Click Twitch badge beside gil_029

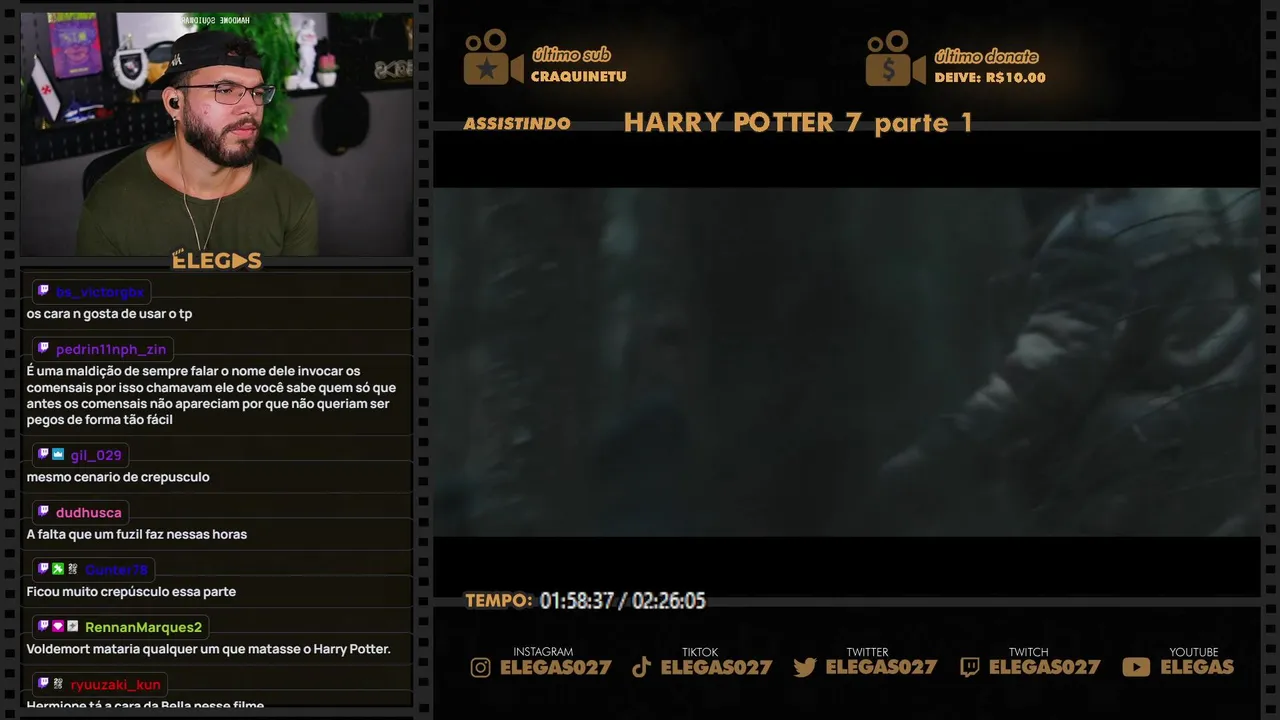[x=43, y=454]
